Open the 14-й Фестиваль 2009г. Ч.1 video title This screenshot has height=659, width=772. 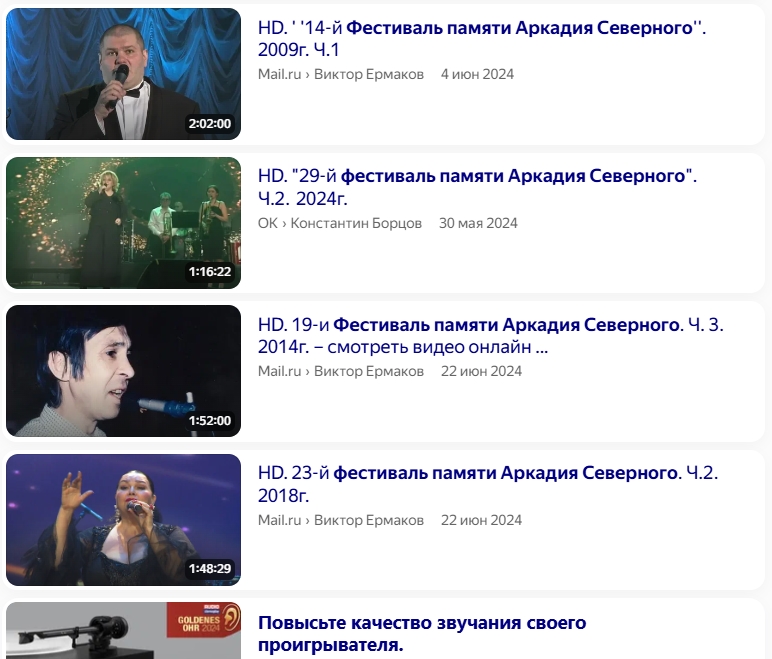[482, 38]
